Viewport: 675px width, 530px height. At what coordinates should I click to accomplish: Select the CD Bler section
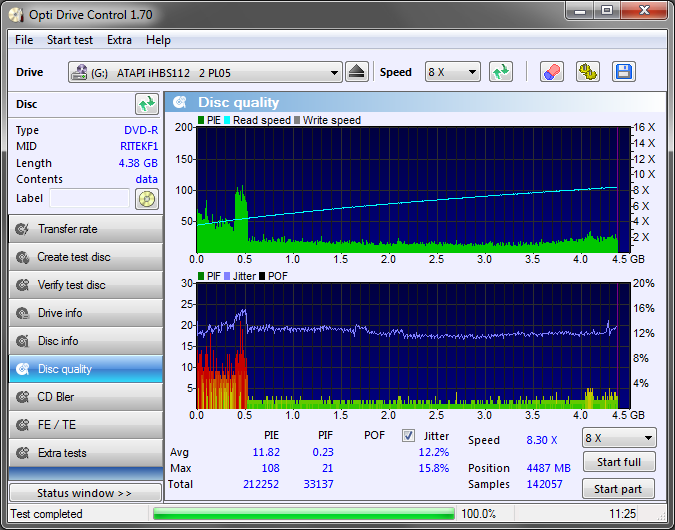point(86,397)
